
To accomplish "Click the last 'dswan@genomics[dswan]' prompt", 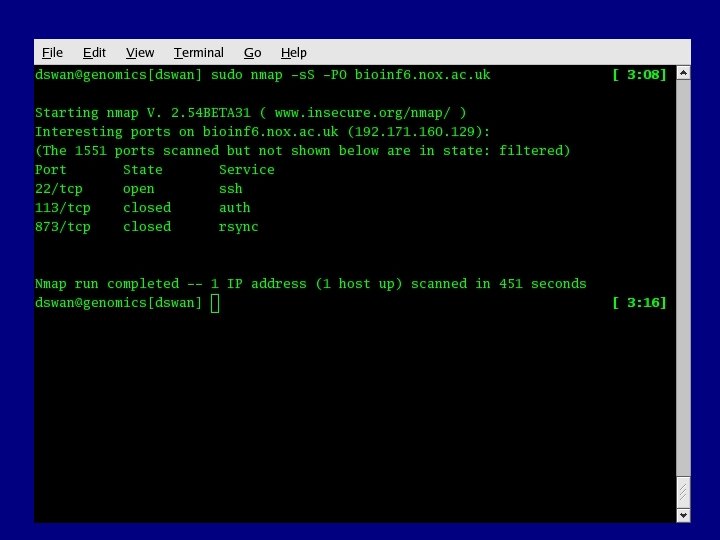I will pos(118,303).
